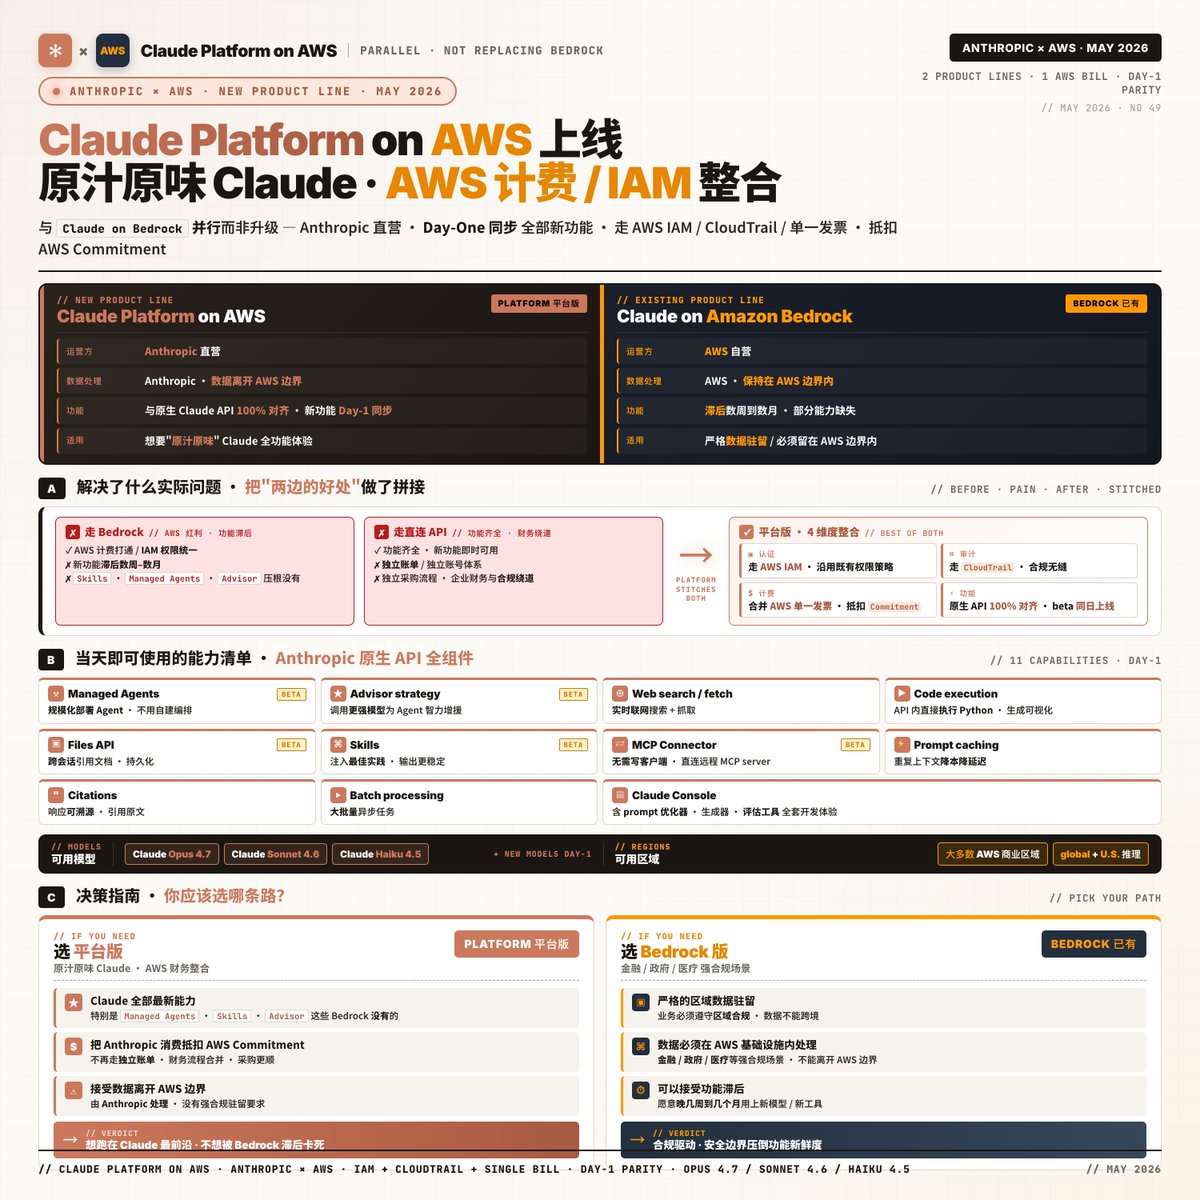Click 'PARALLEL · NOT REPLACING BEDROCK' header text
This screenshot has height=1200, width=1200.
coord(482,51)
